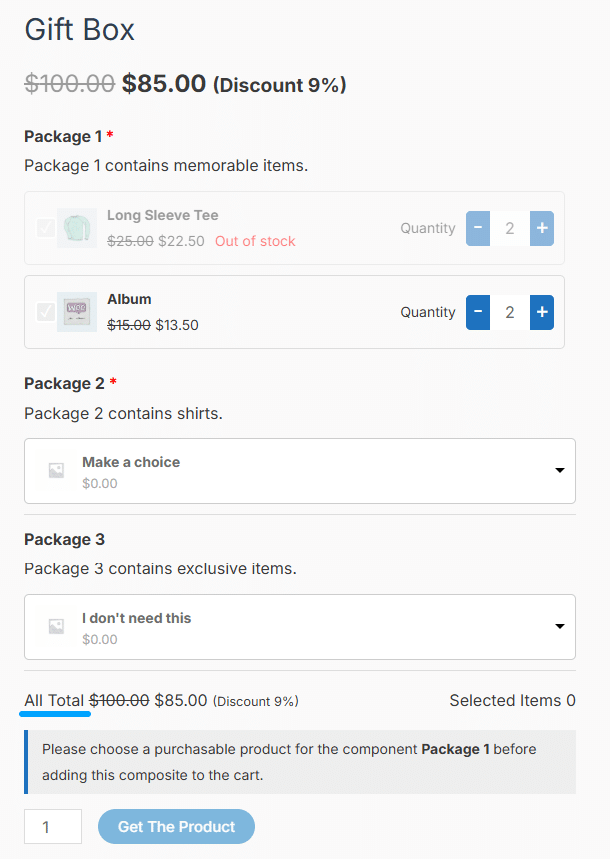Click placeholder image icon in Package 3 dropdown
Image resolution: width=610 pixels, height=859 pixels.
tap(56, 626)
